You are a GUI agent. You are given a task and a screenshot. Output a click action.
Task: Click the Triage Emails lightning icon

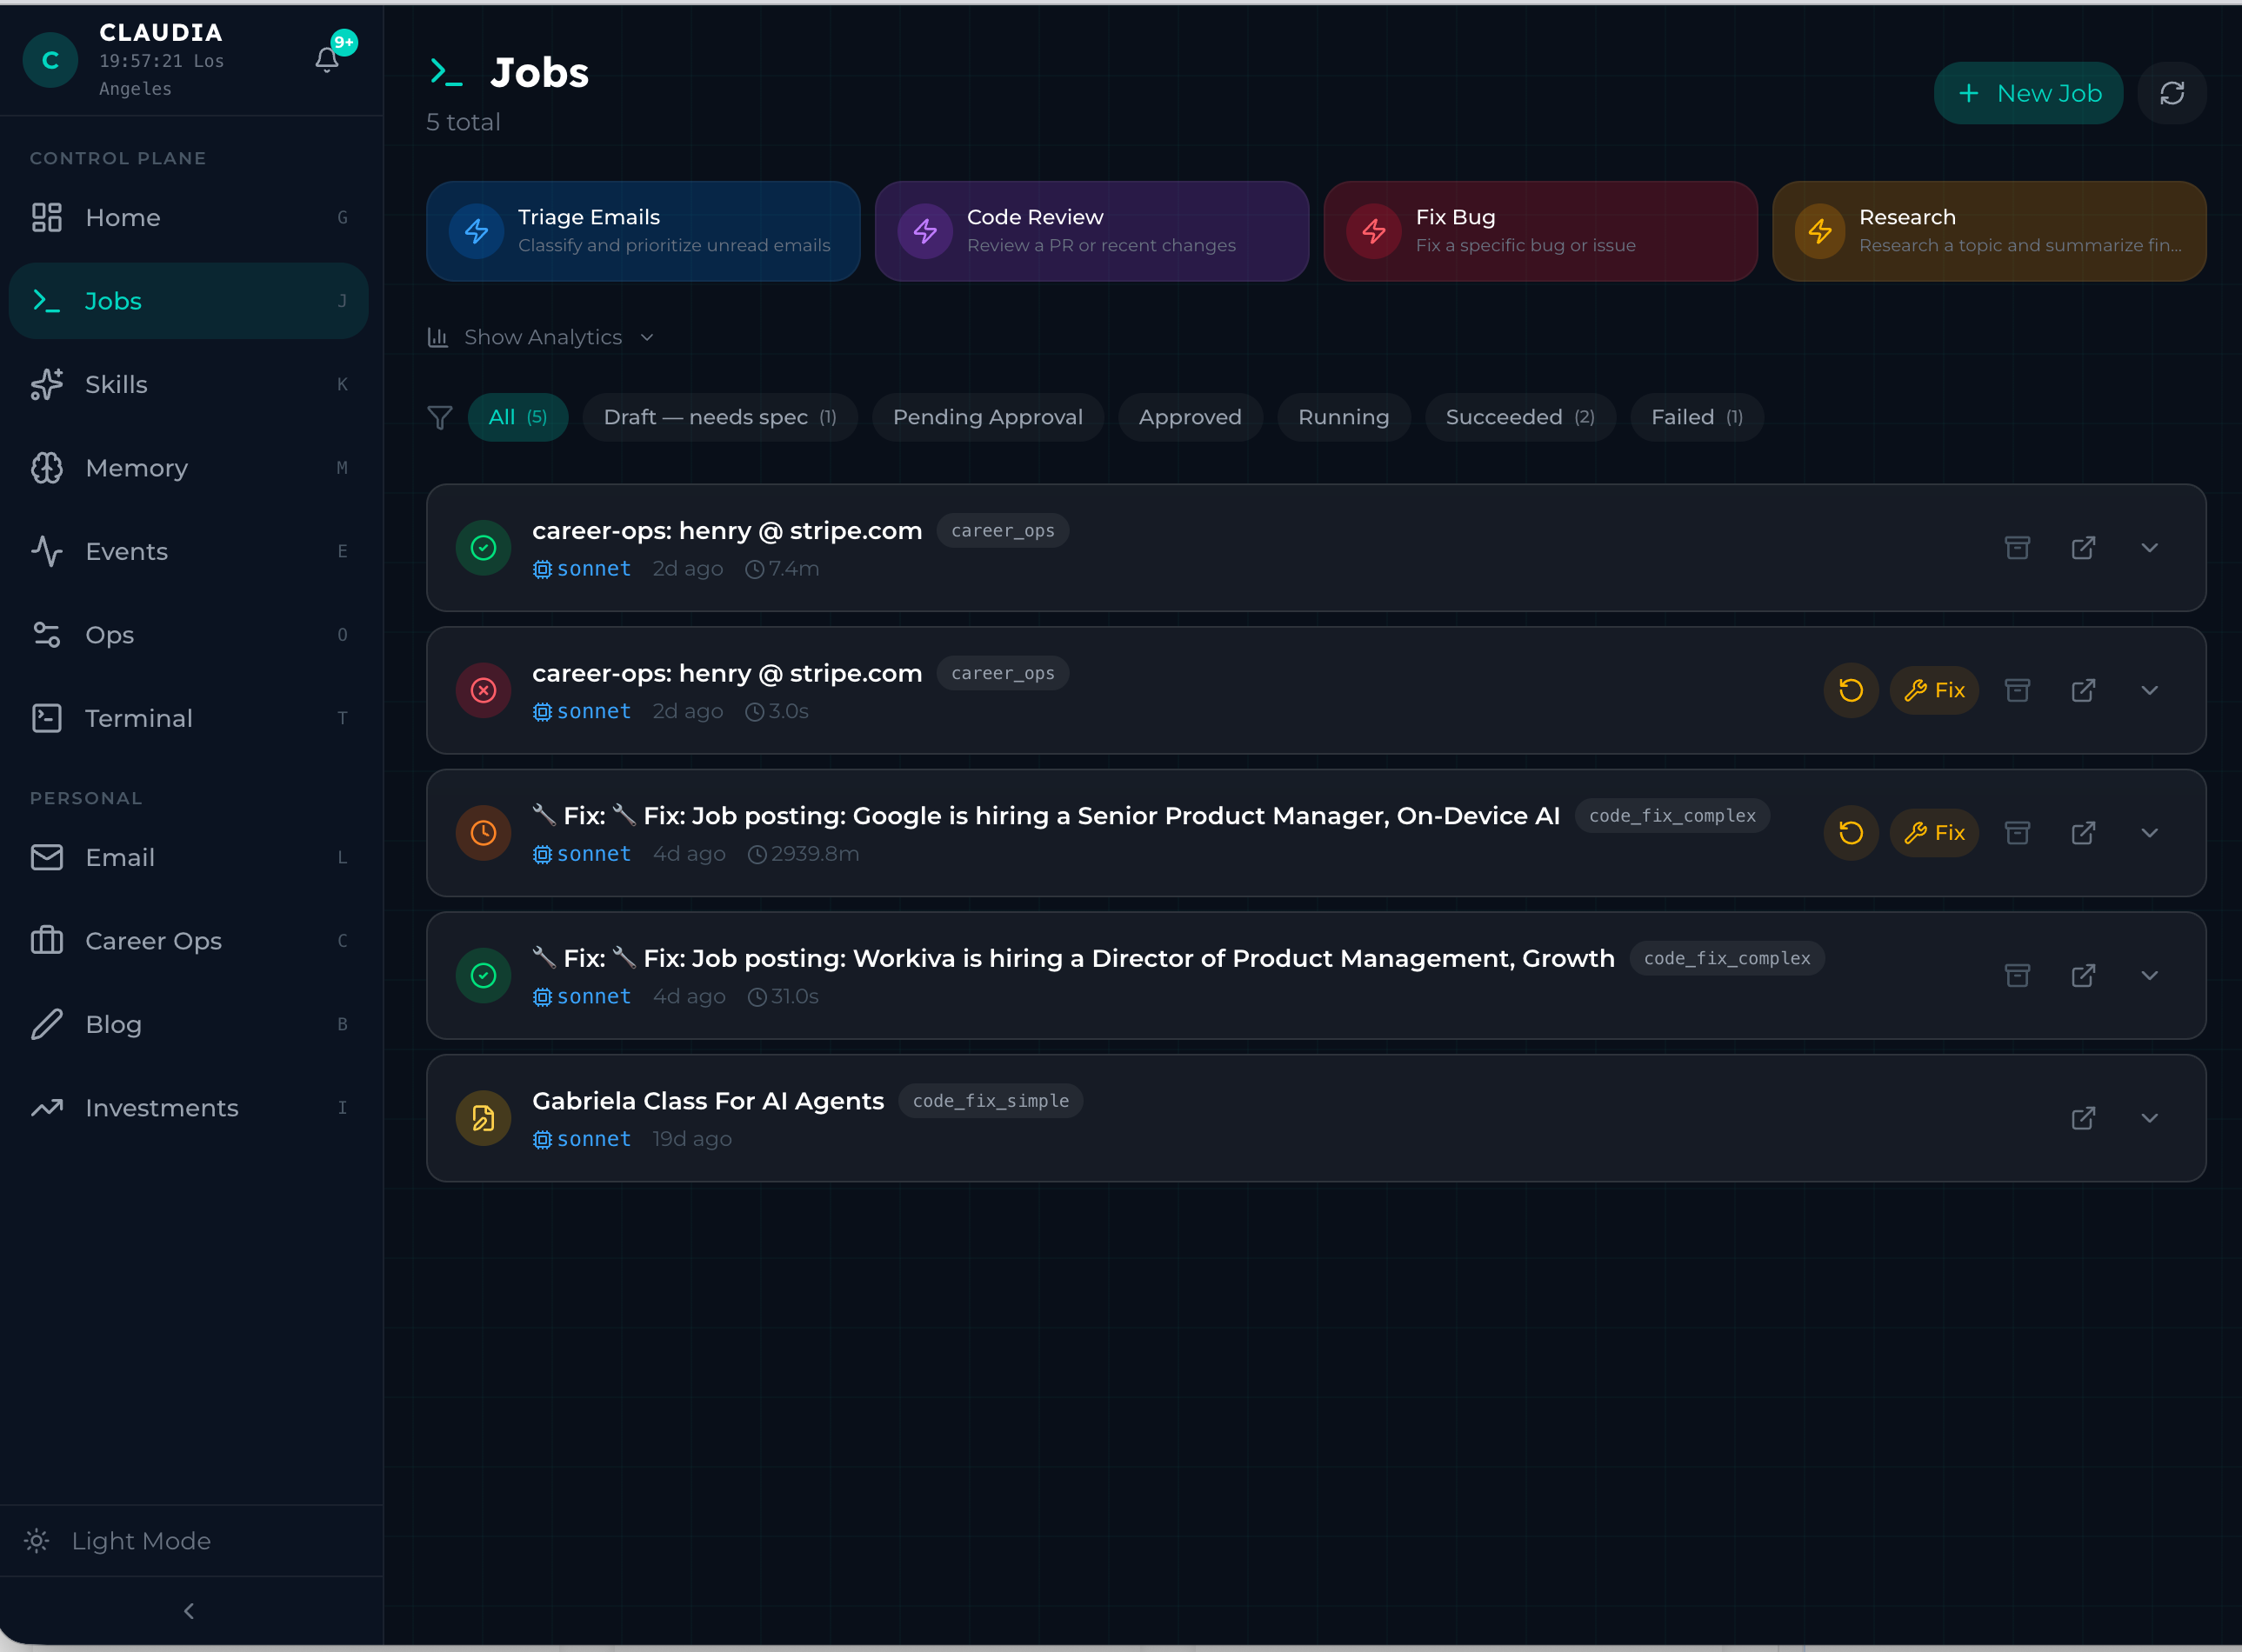[x=476, y=231]
